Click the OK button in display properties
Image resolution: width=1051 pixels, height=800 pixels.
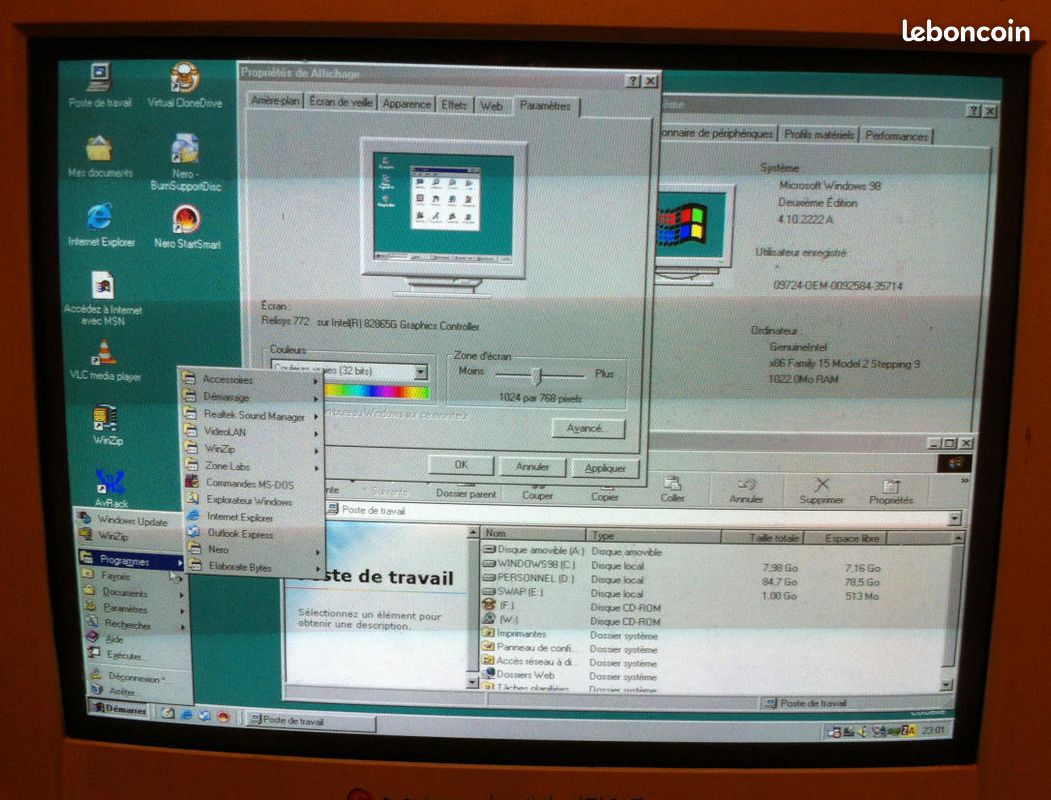point(461,464)
